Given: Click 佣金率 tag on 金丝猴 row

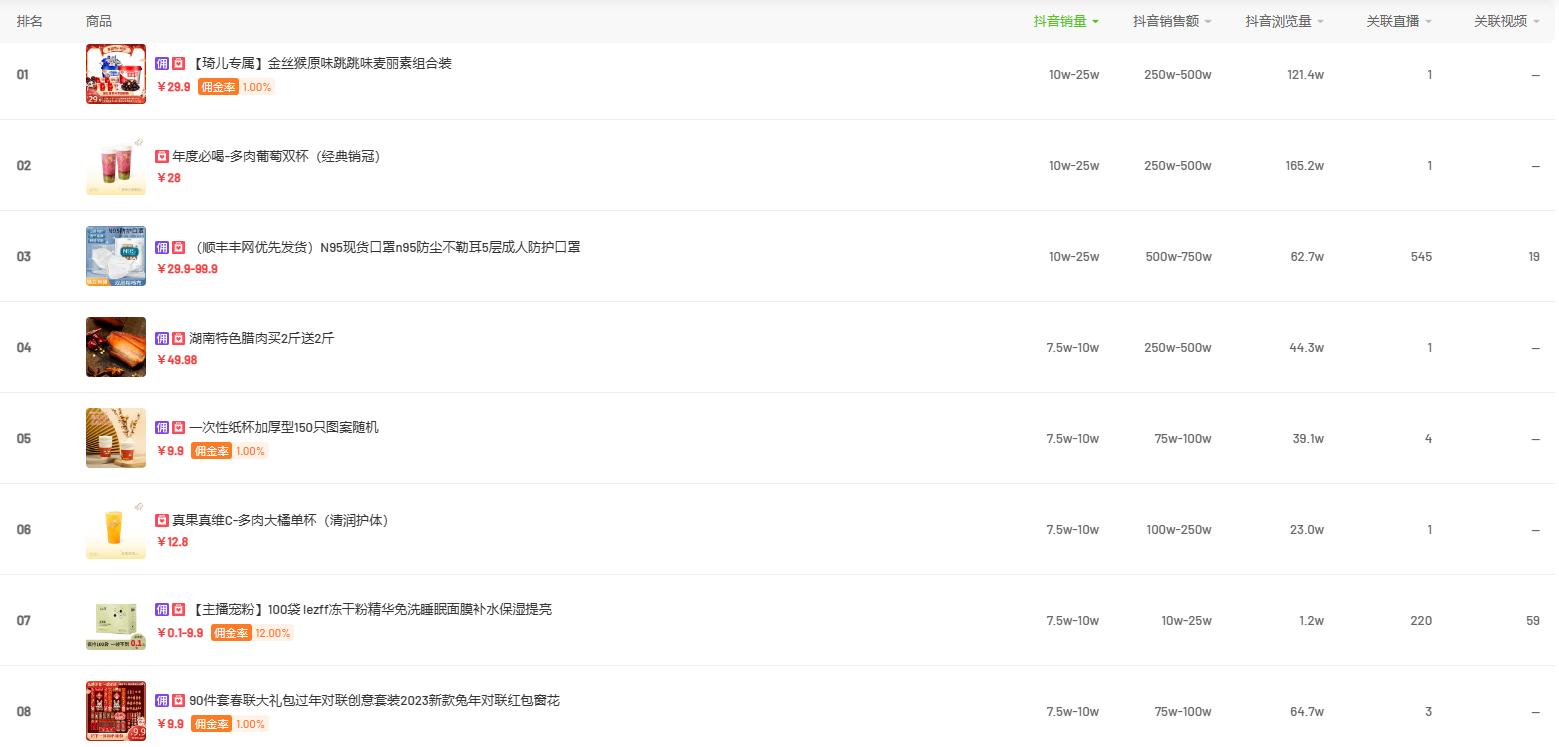Looking at the screenshot, I should (x=235, y=87).
